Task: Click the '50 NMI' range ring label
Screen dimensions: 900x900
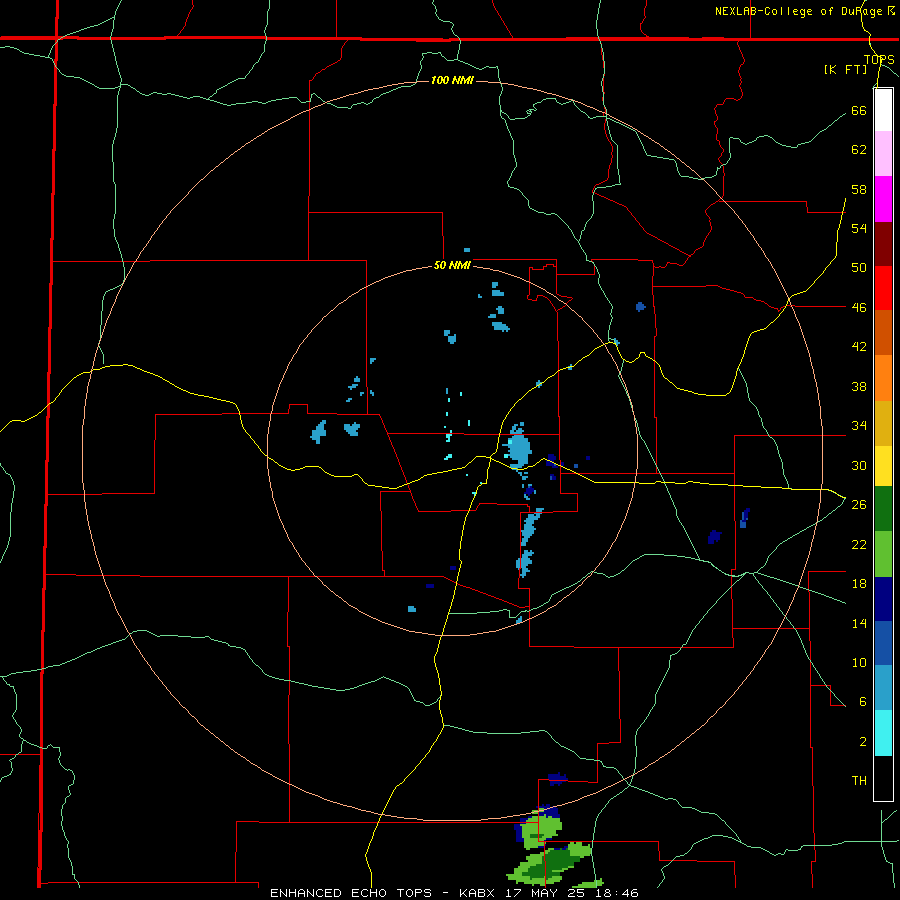Action: 452,265
